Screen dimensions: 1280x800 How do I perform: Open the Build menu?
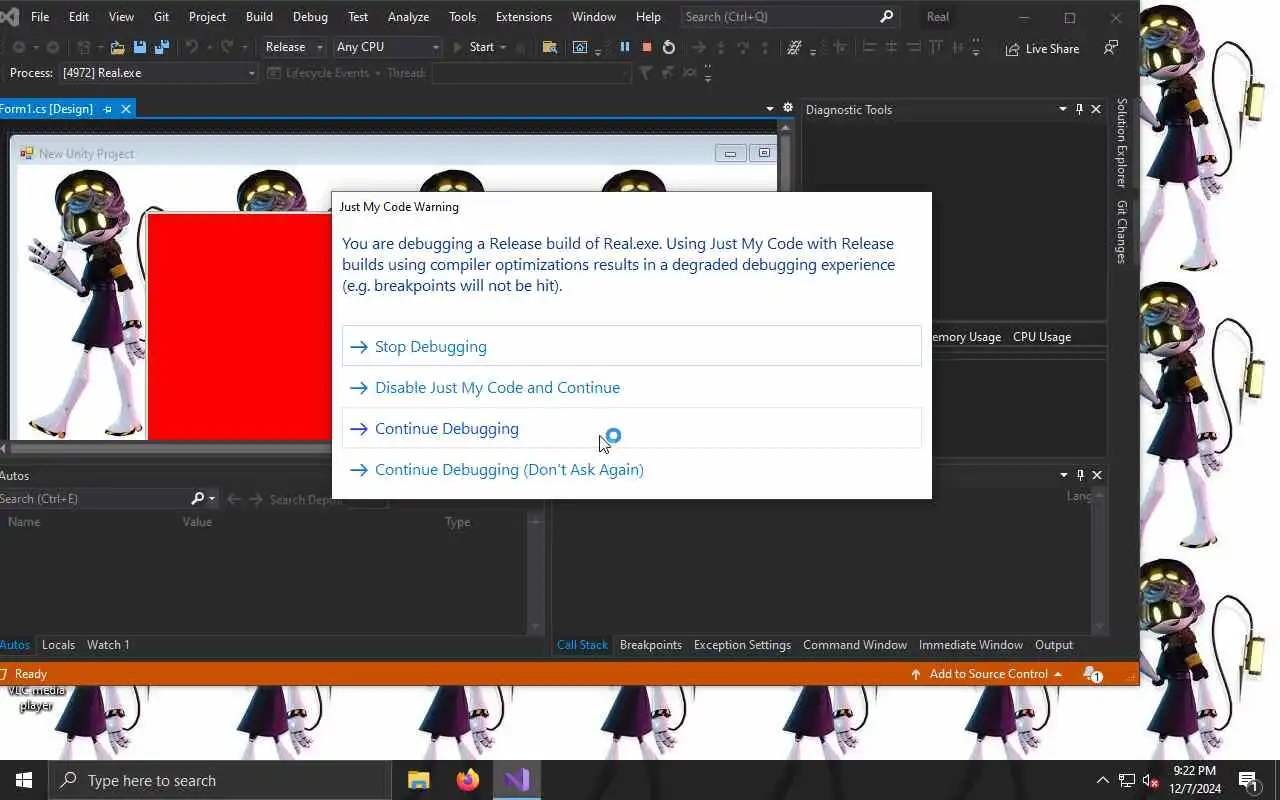[x=259, y=17]
